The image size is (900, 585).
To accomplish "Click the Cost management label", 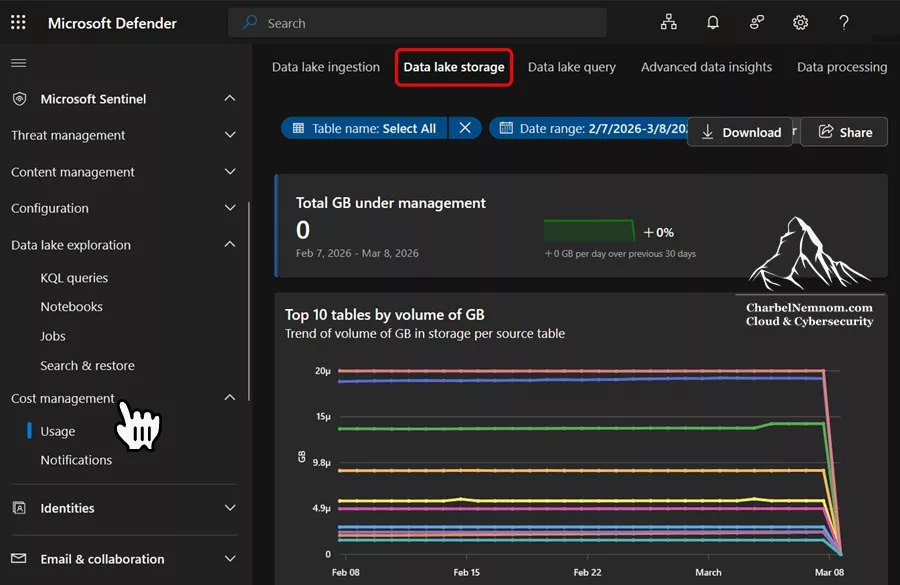I will 63,398.
